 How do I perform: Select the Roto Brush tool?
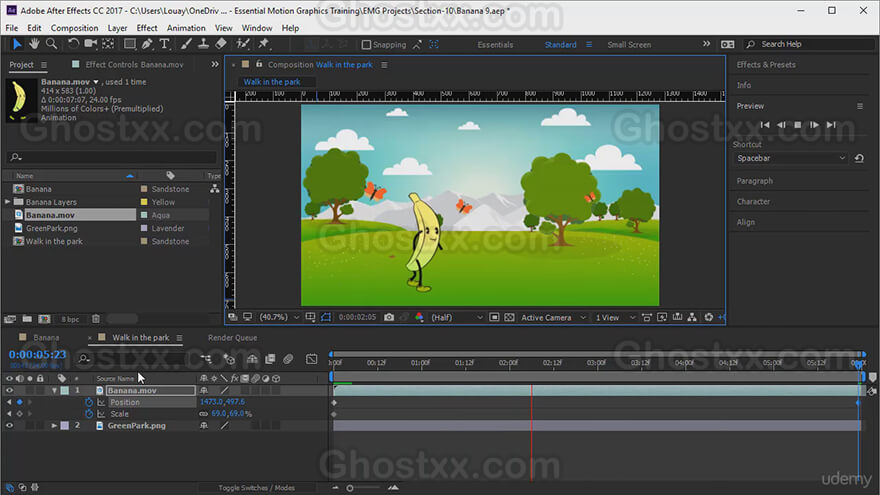(243, 44)
